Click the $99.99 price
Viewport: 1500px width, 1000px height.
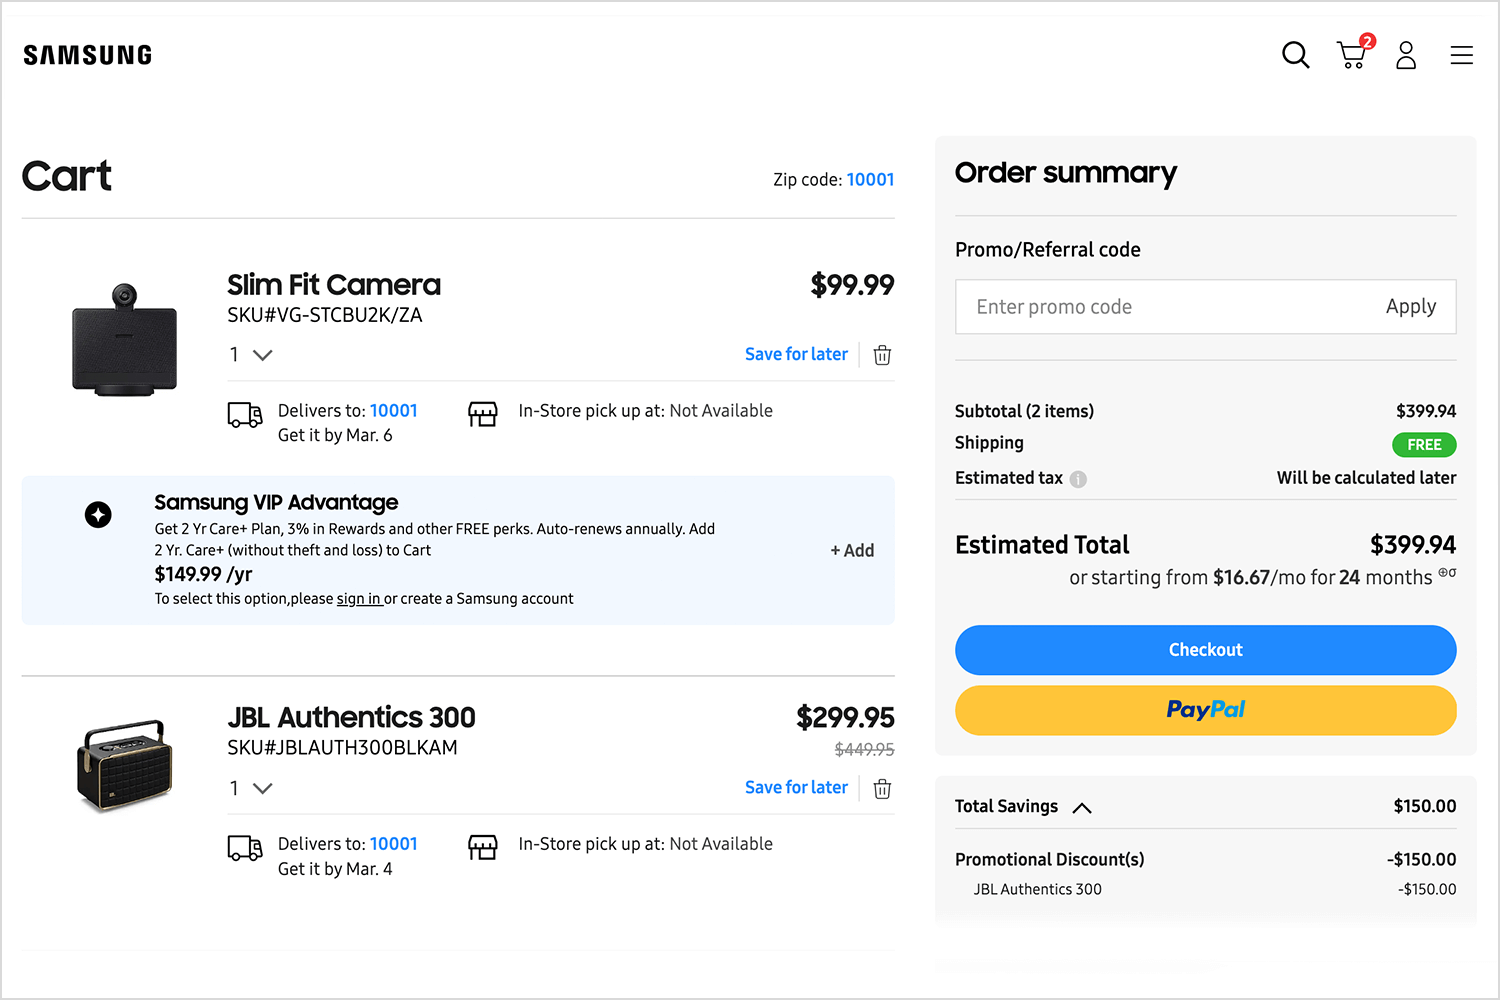852,285
